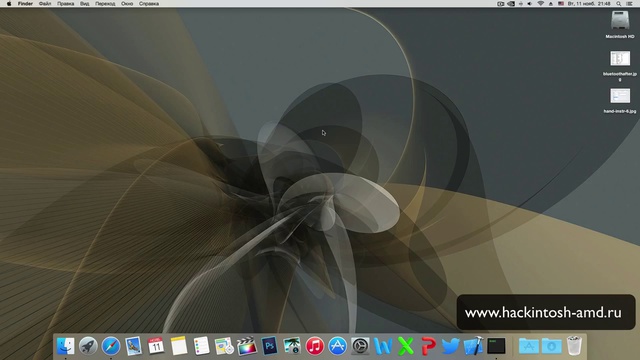Open the Вид menu
Image resolution: width=640 pixels, height=360 pixels.
84,4
